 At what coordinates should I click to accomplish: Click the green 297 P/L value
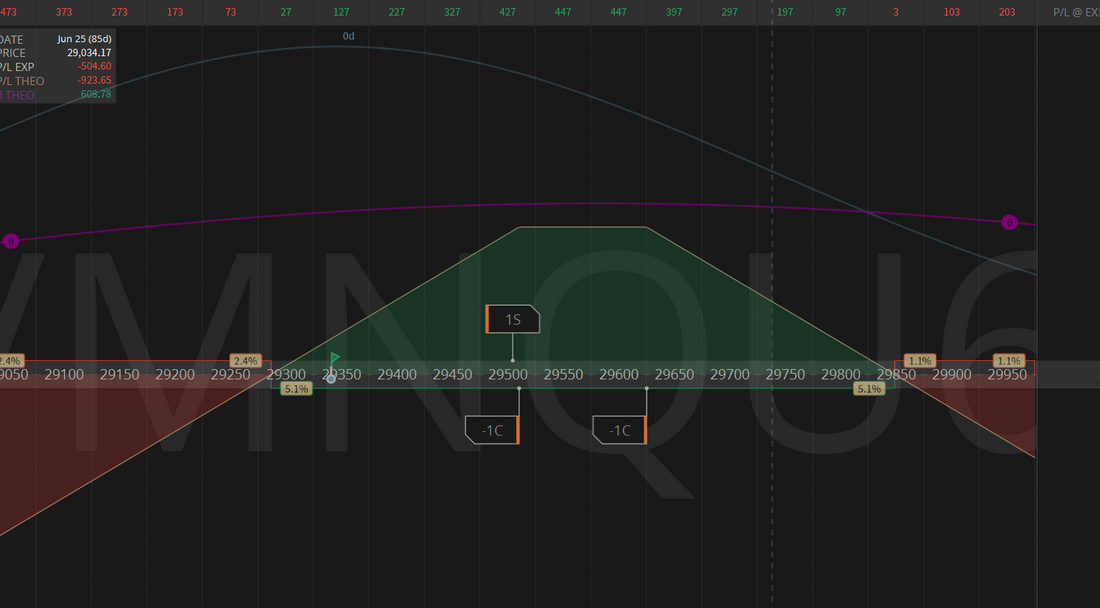pos(730,12)
